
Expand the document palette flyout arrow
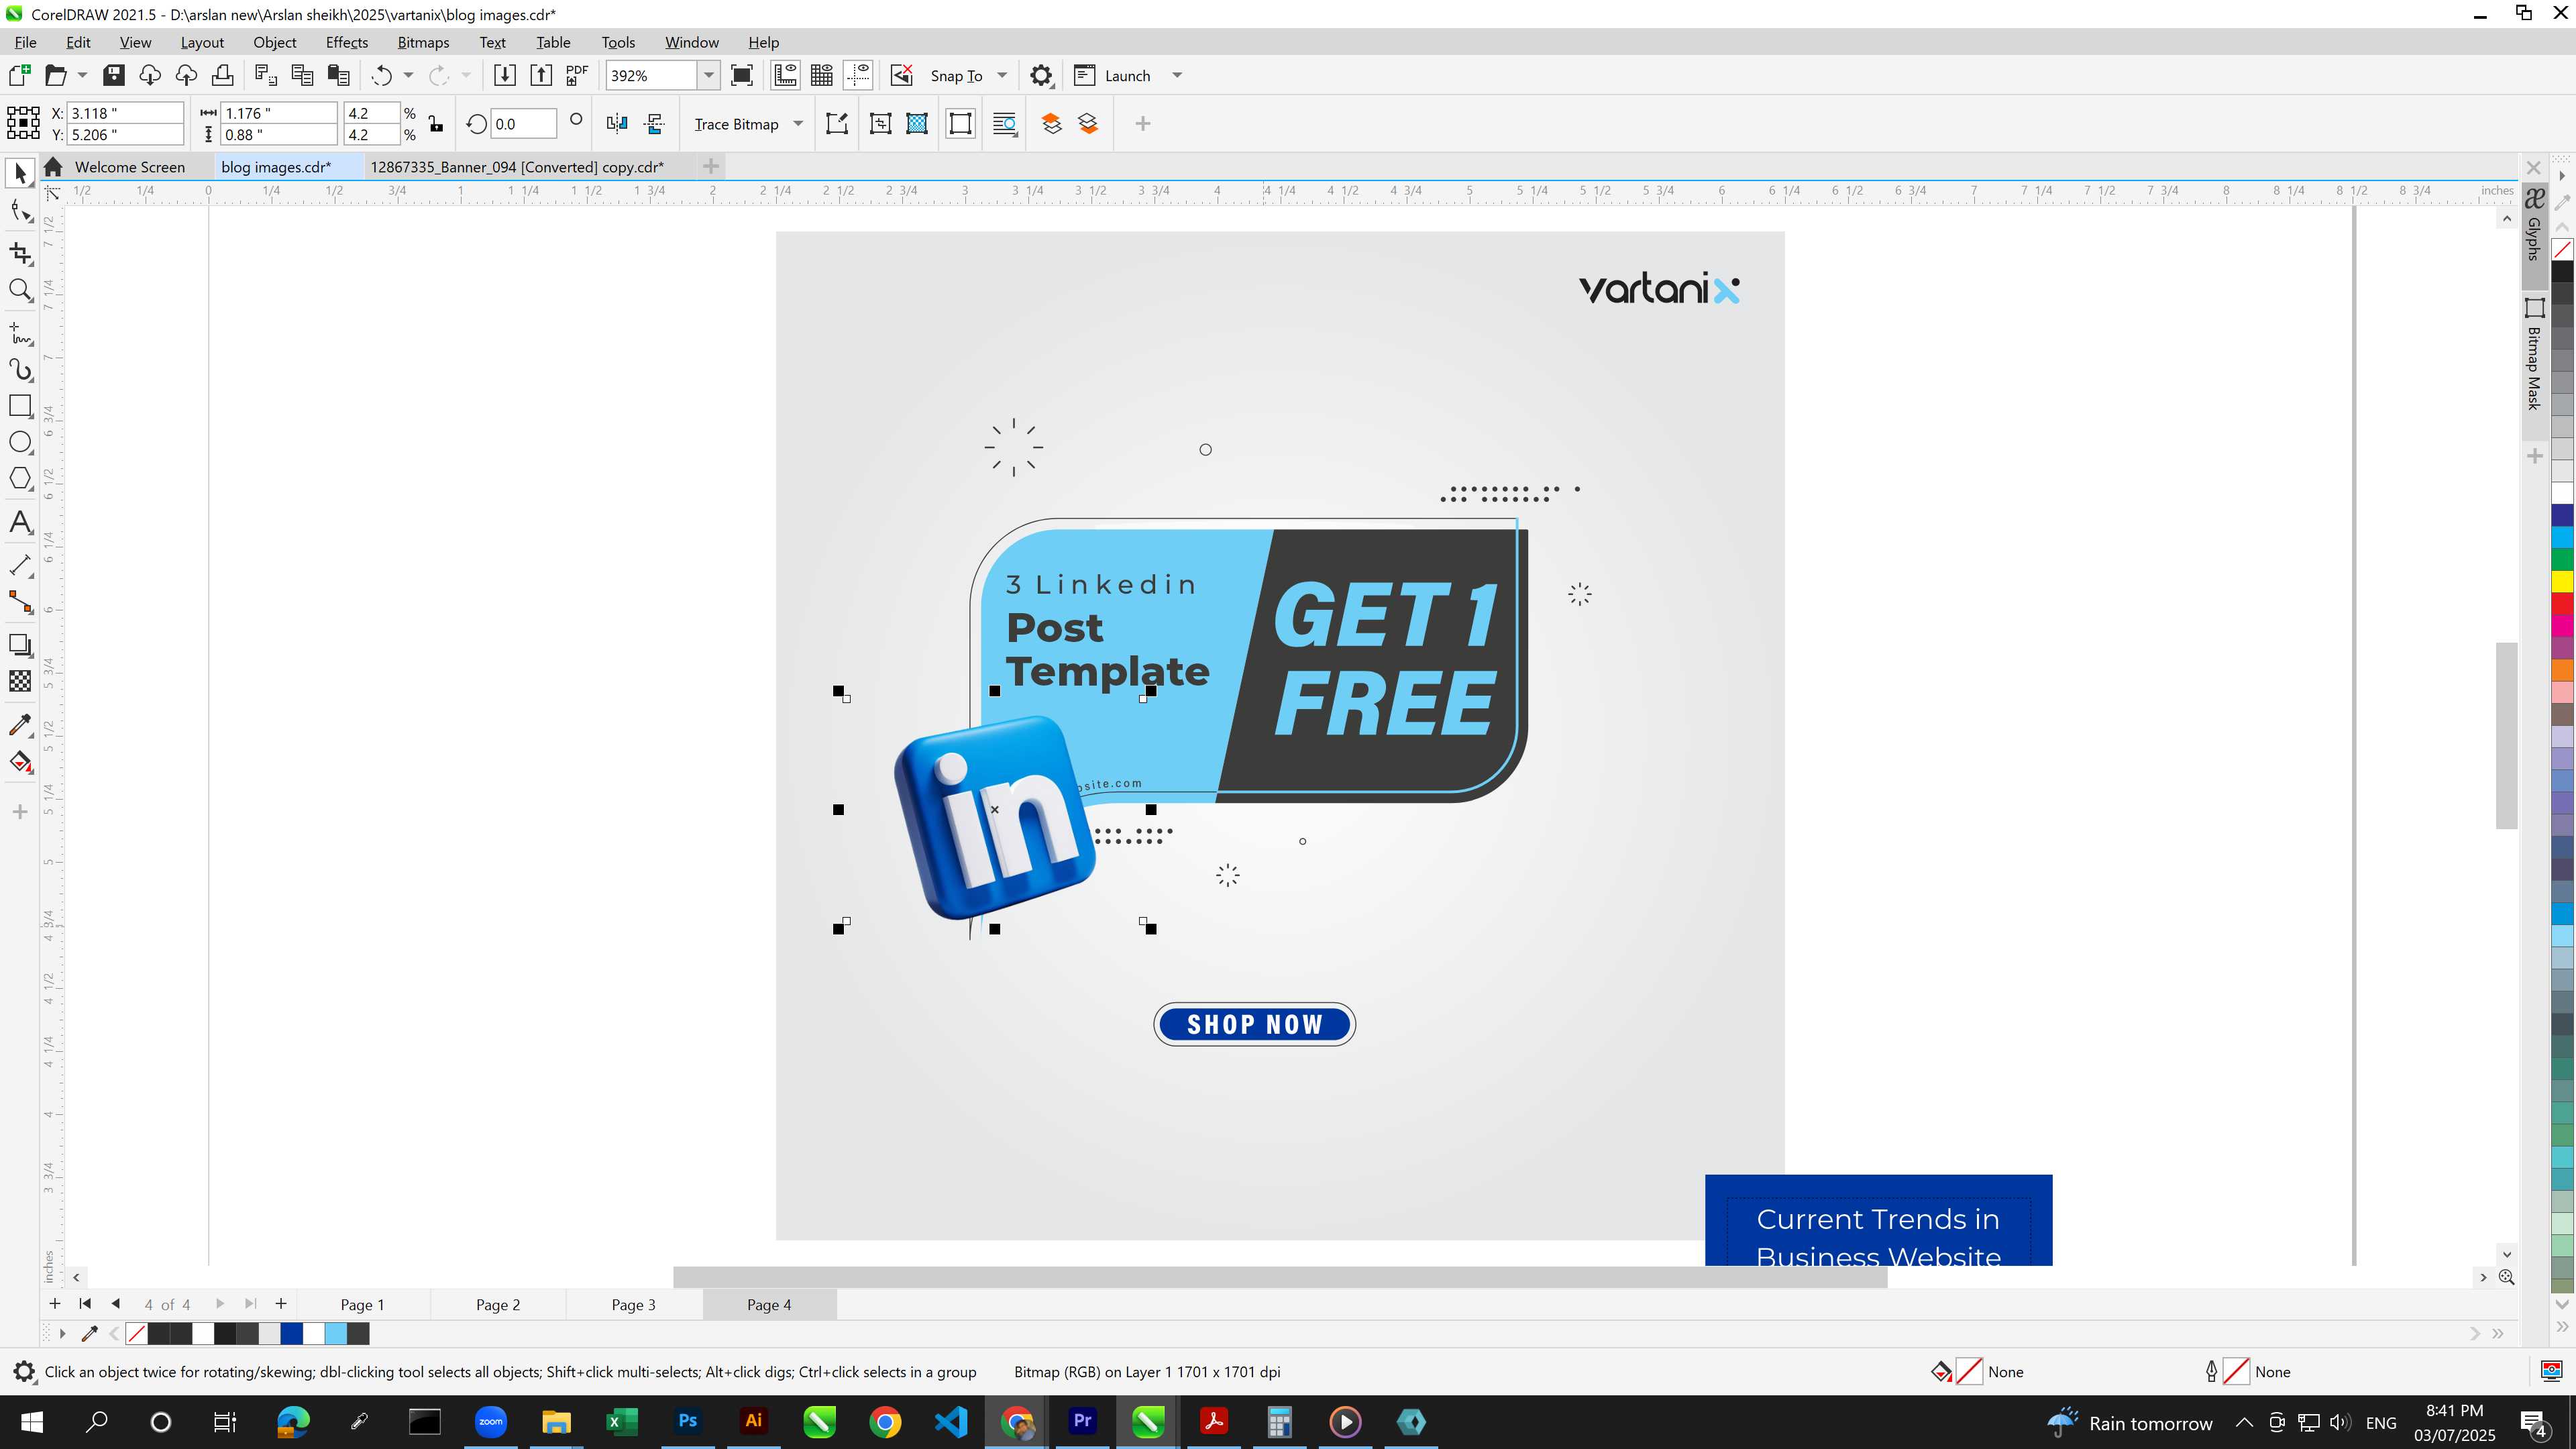62,1333
